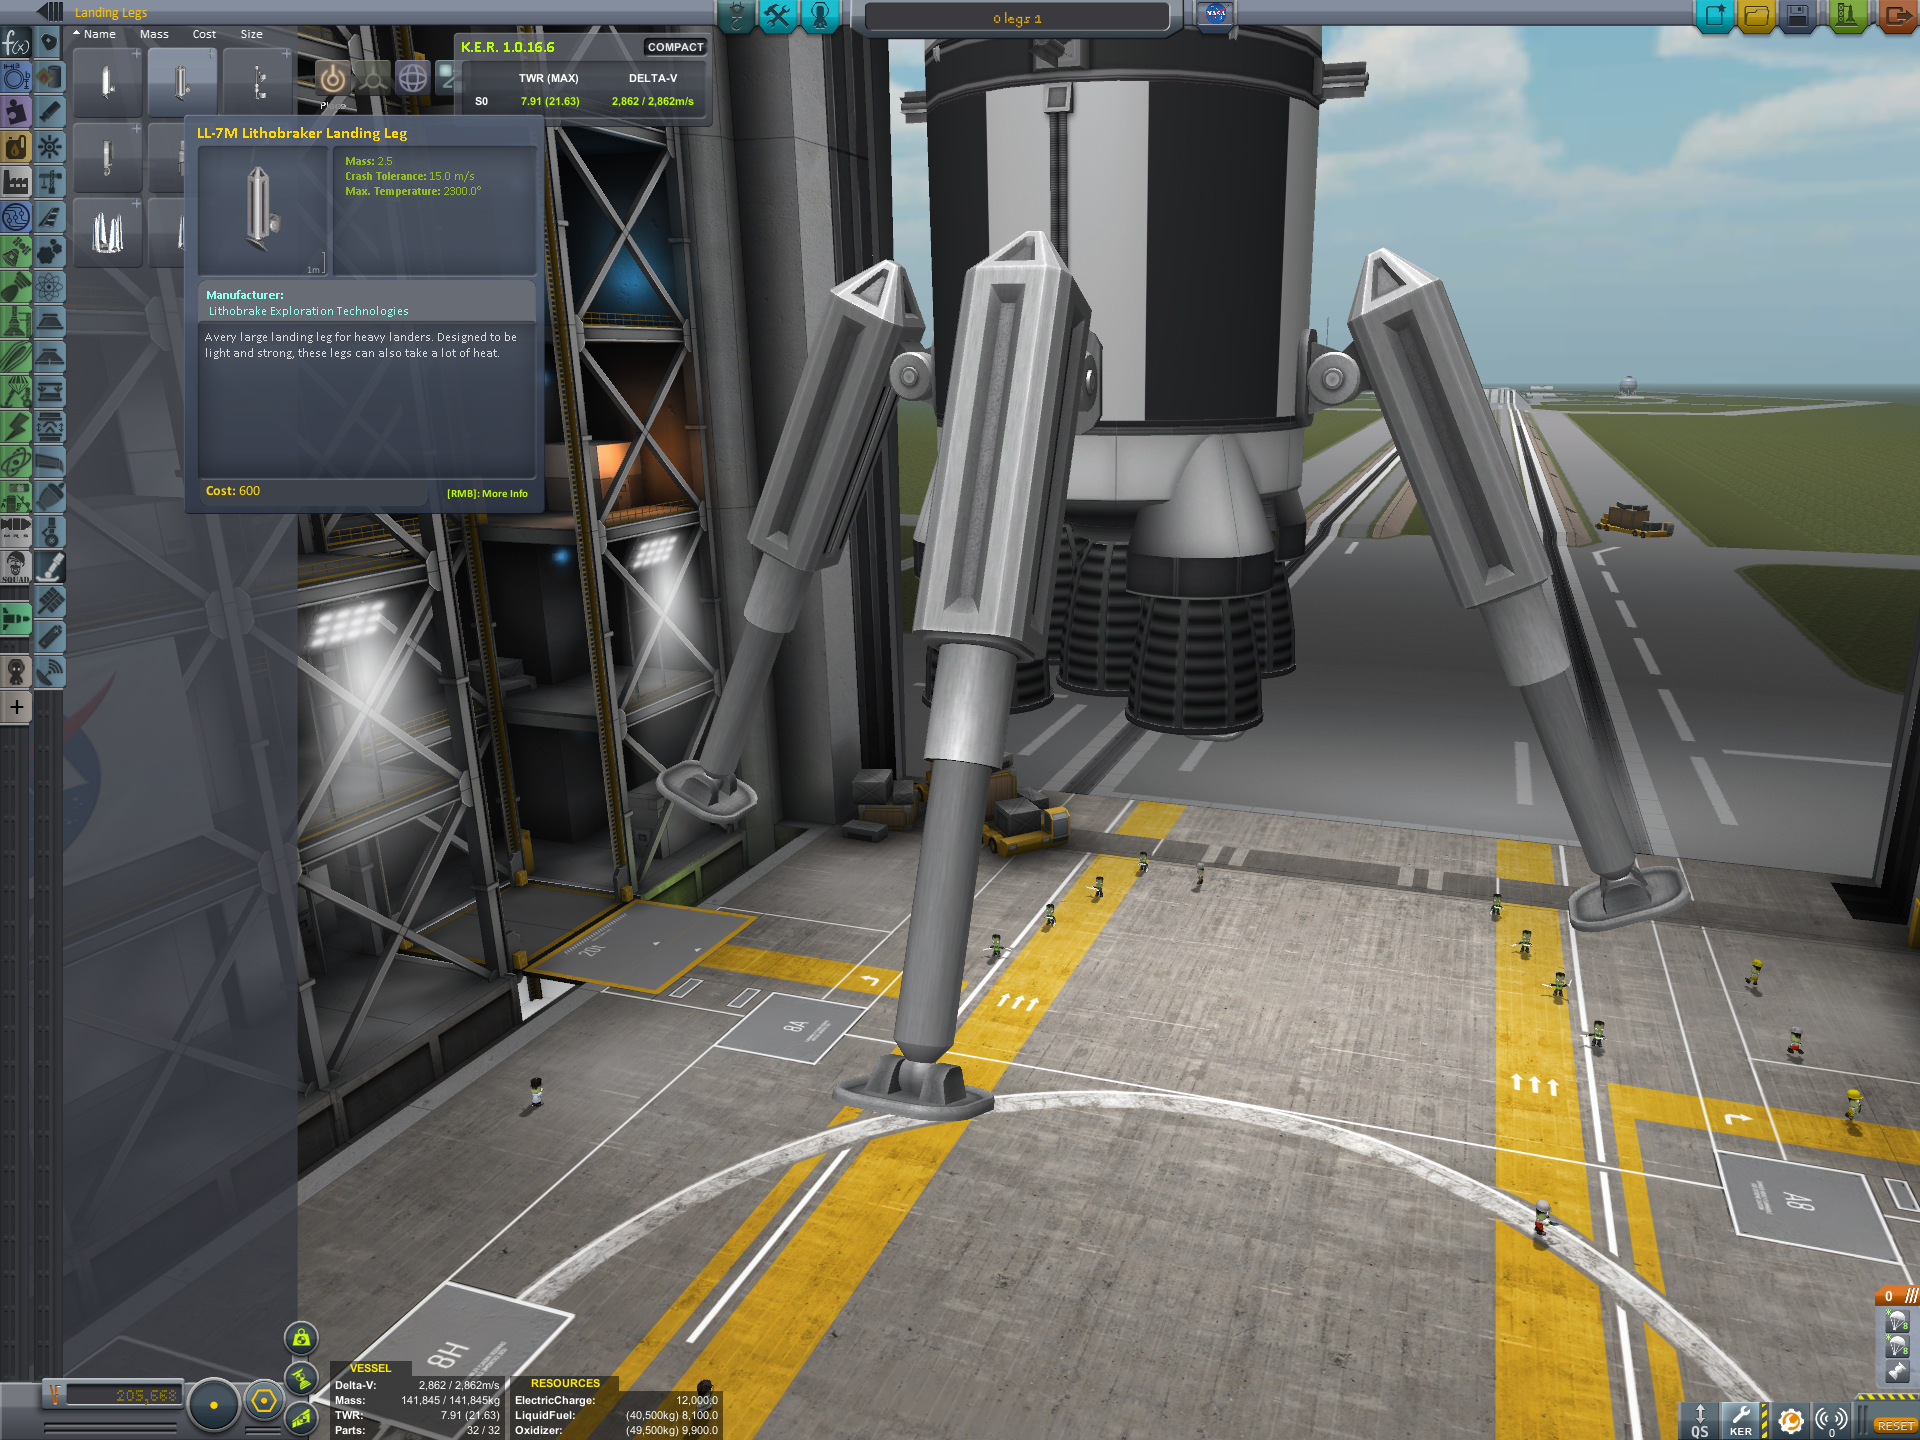
Task: Select the Pods category icon
Action: coord(49,43)
